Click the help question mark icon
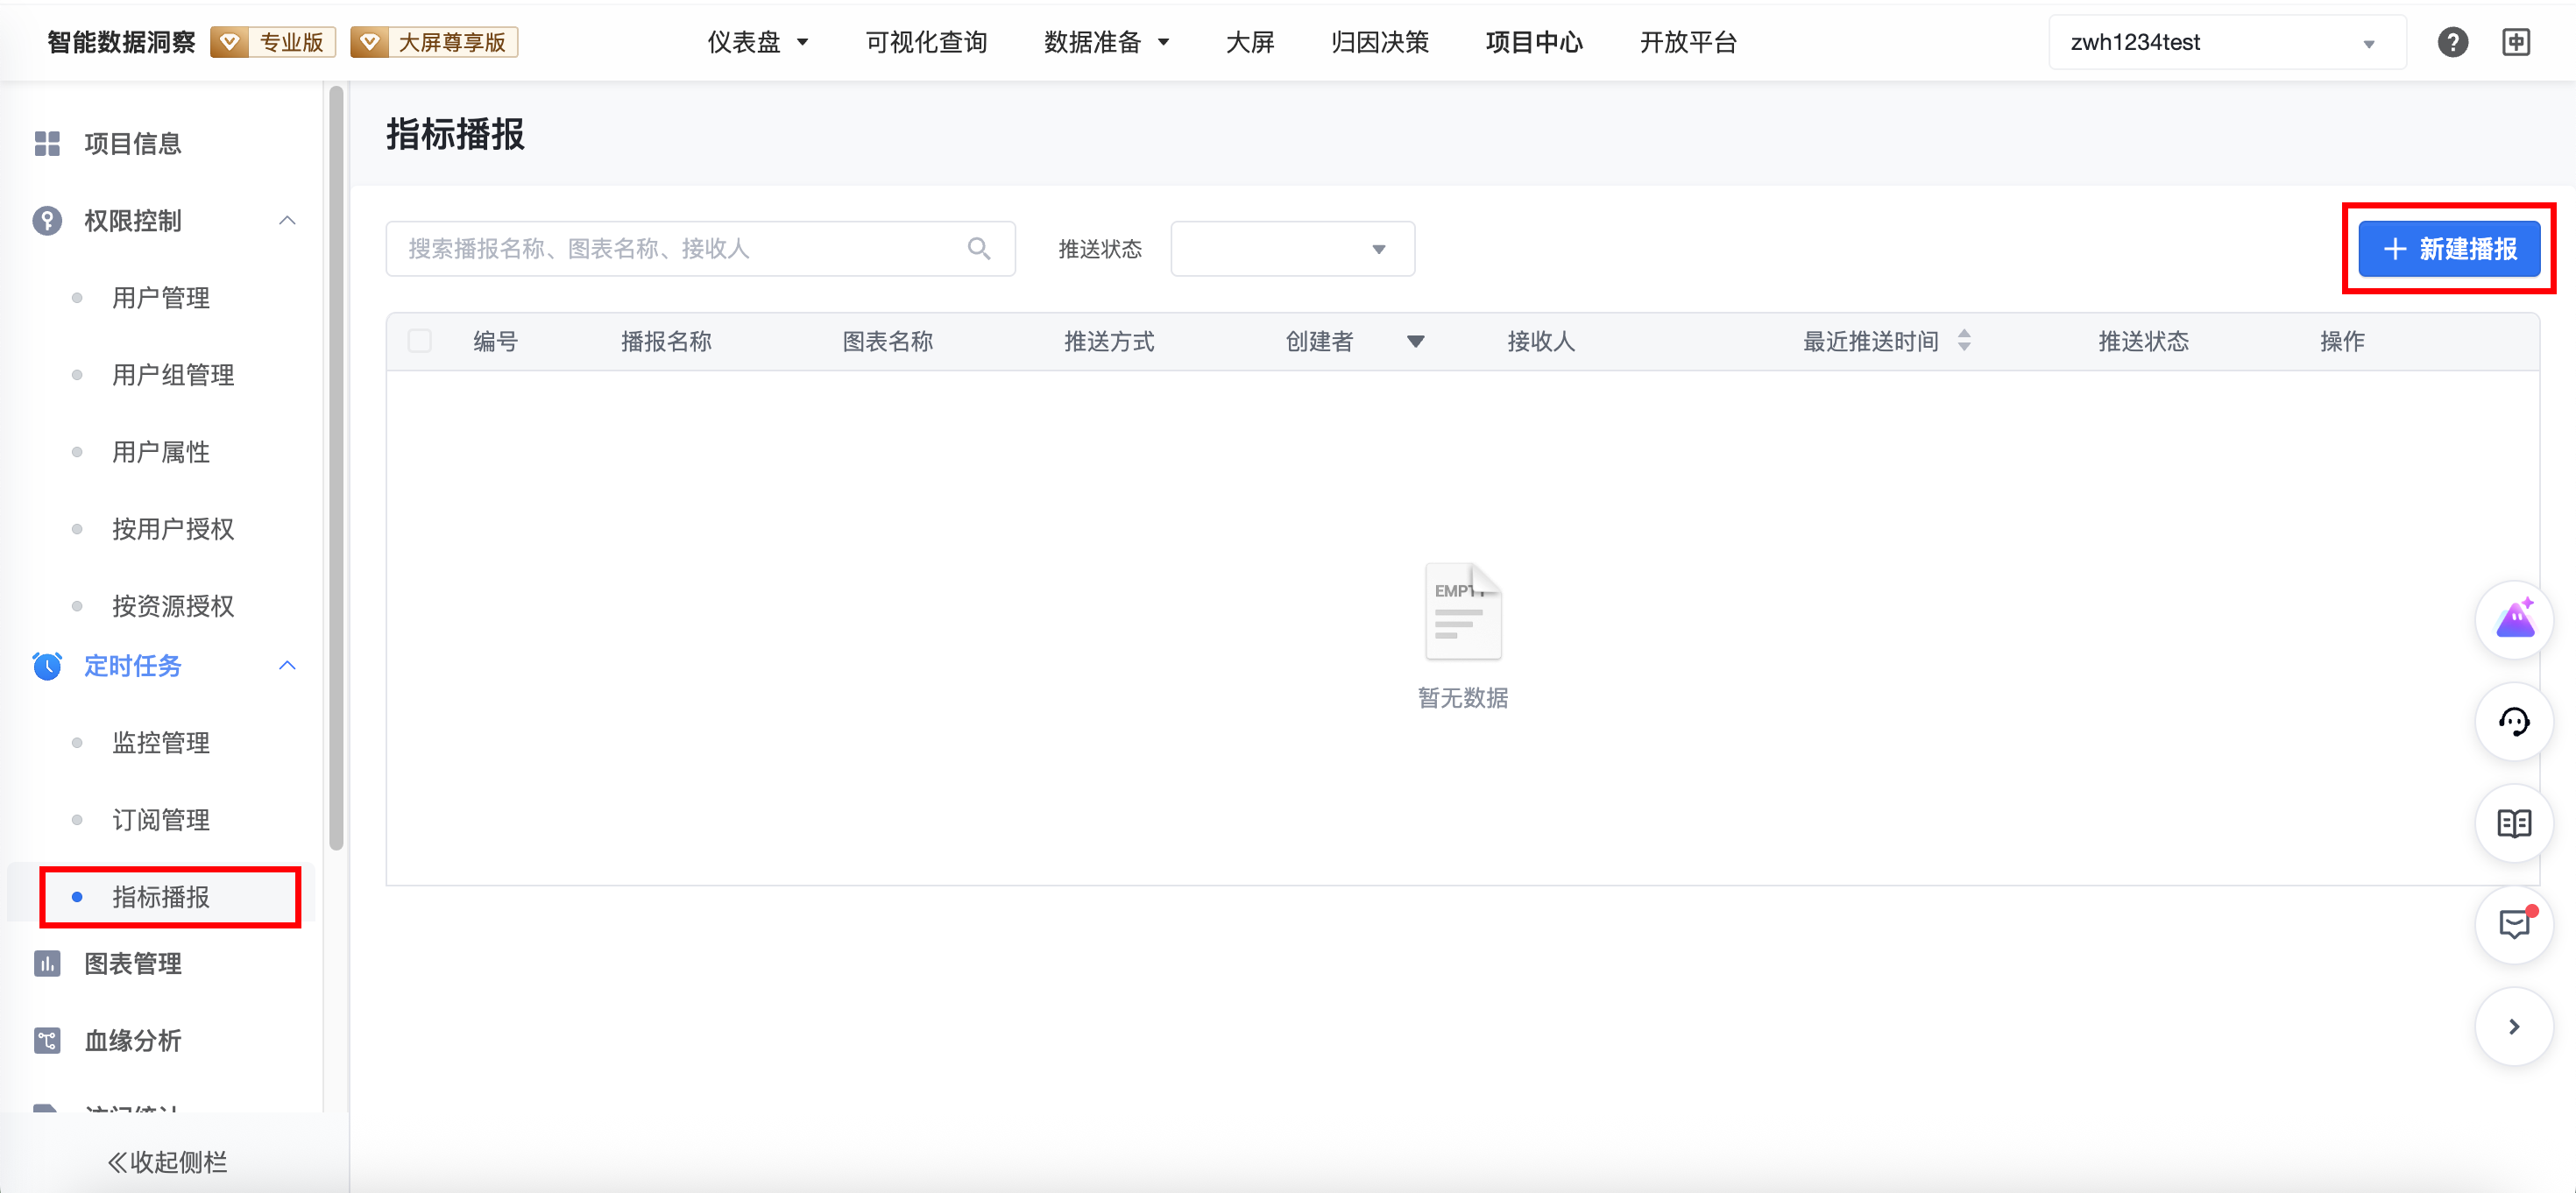Image resolution: width=2576 pixels, height=1193 pixels. click(x=2452, y=42)
